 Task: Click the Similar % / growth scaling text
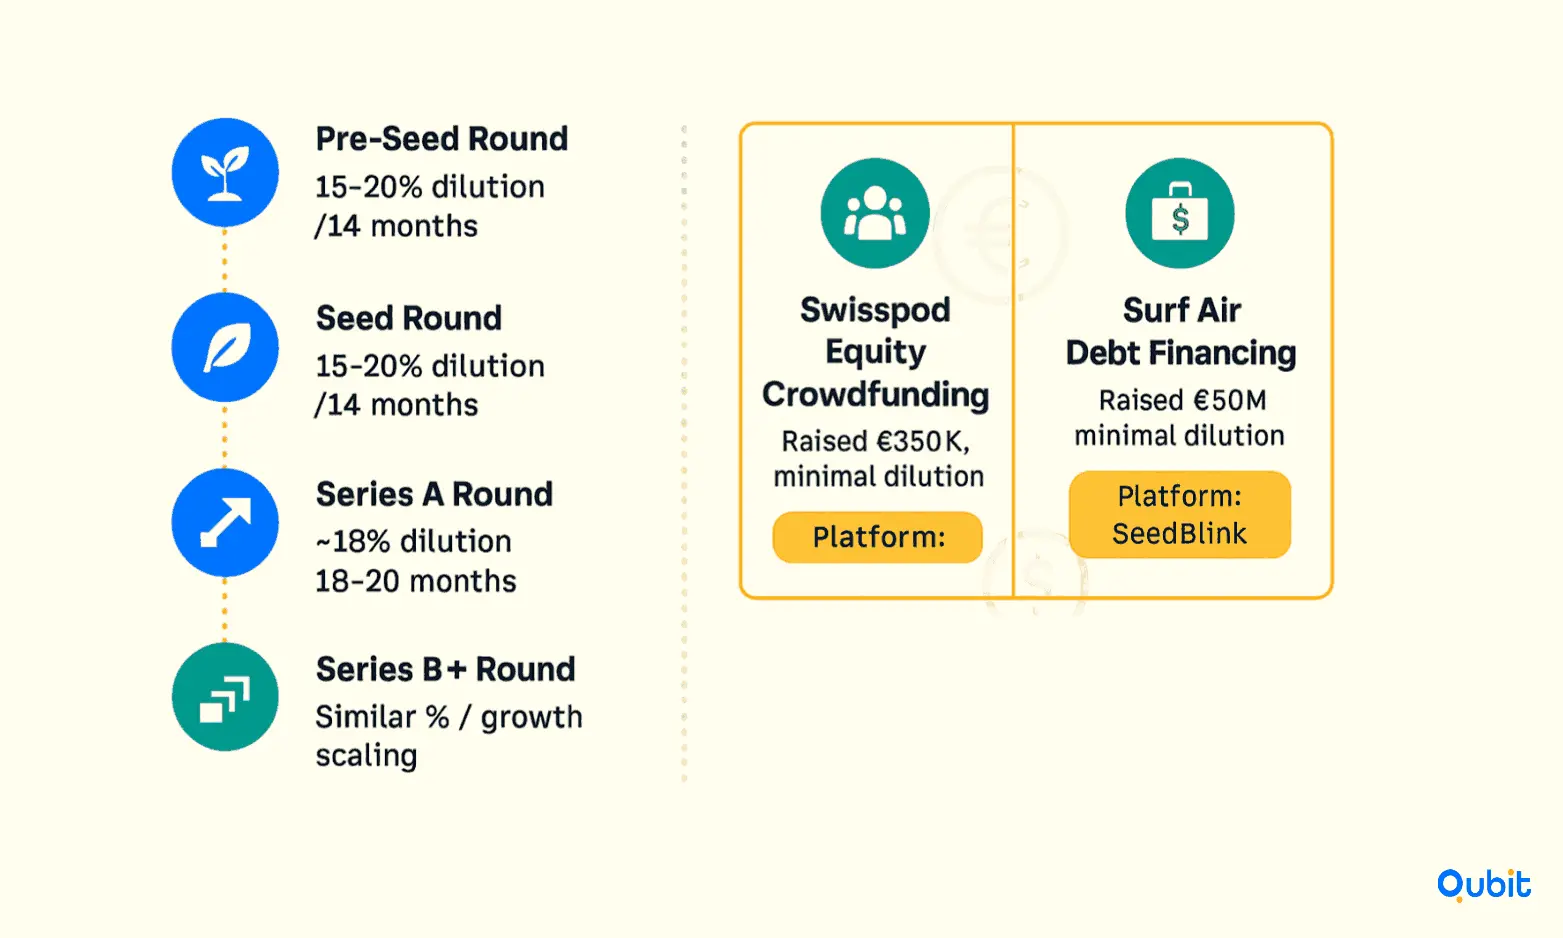pyautogui.click(x=449, y=736)
